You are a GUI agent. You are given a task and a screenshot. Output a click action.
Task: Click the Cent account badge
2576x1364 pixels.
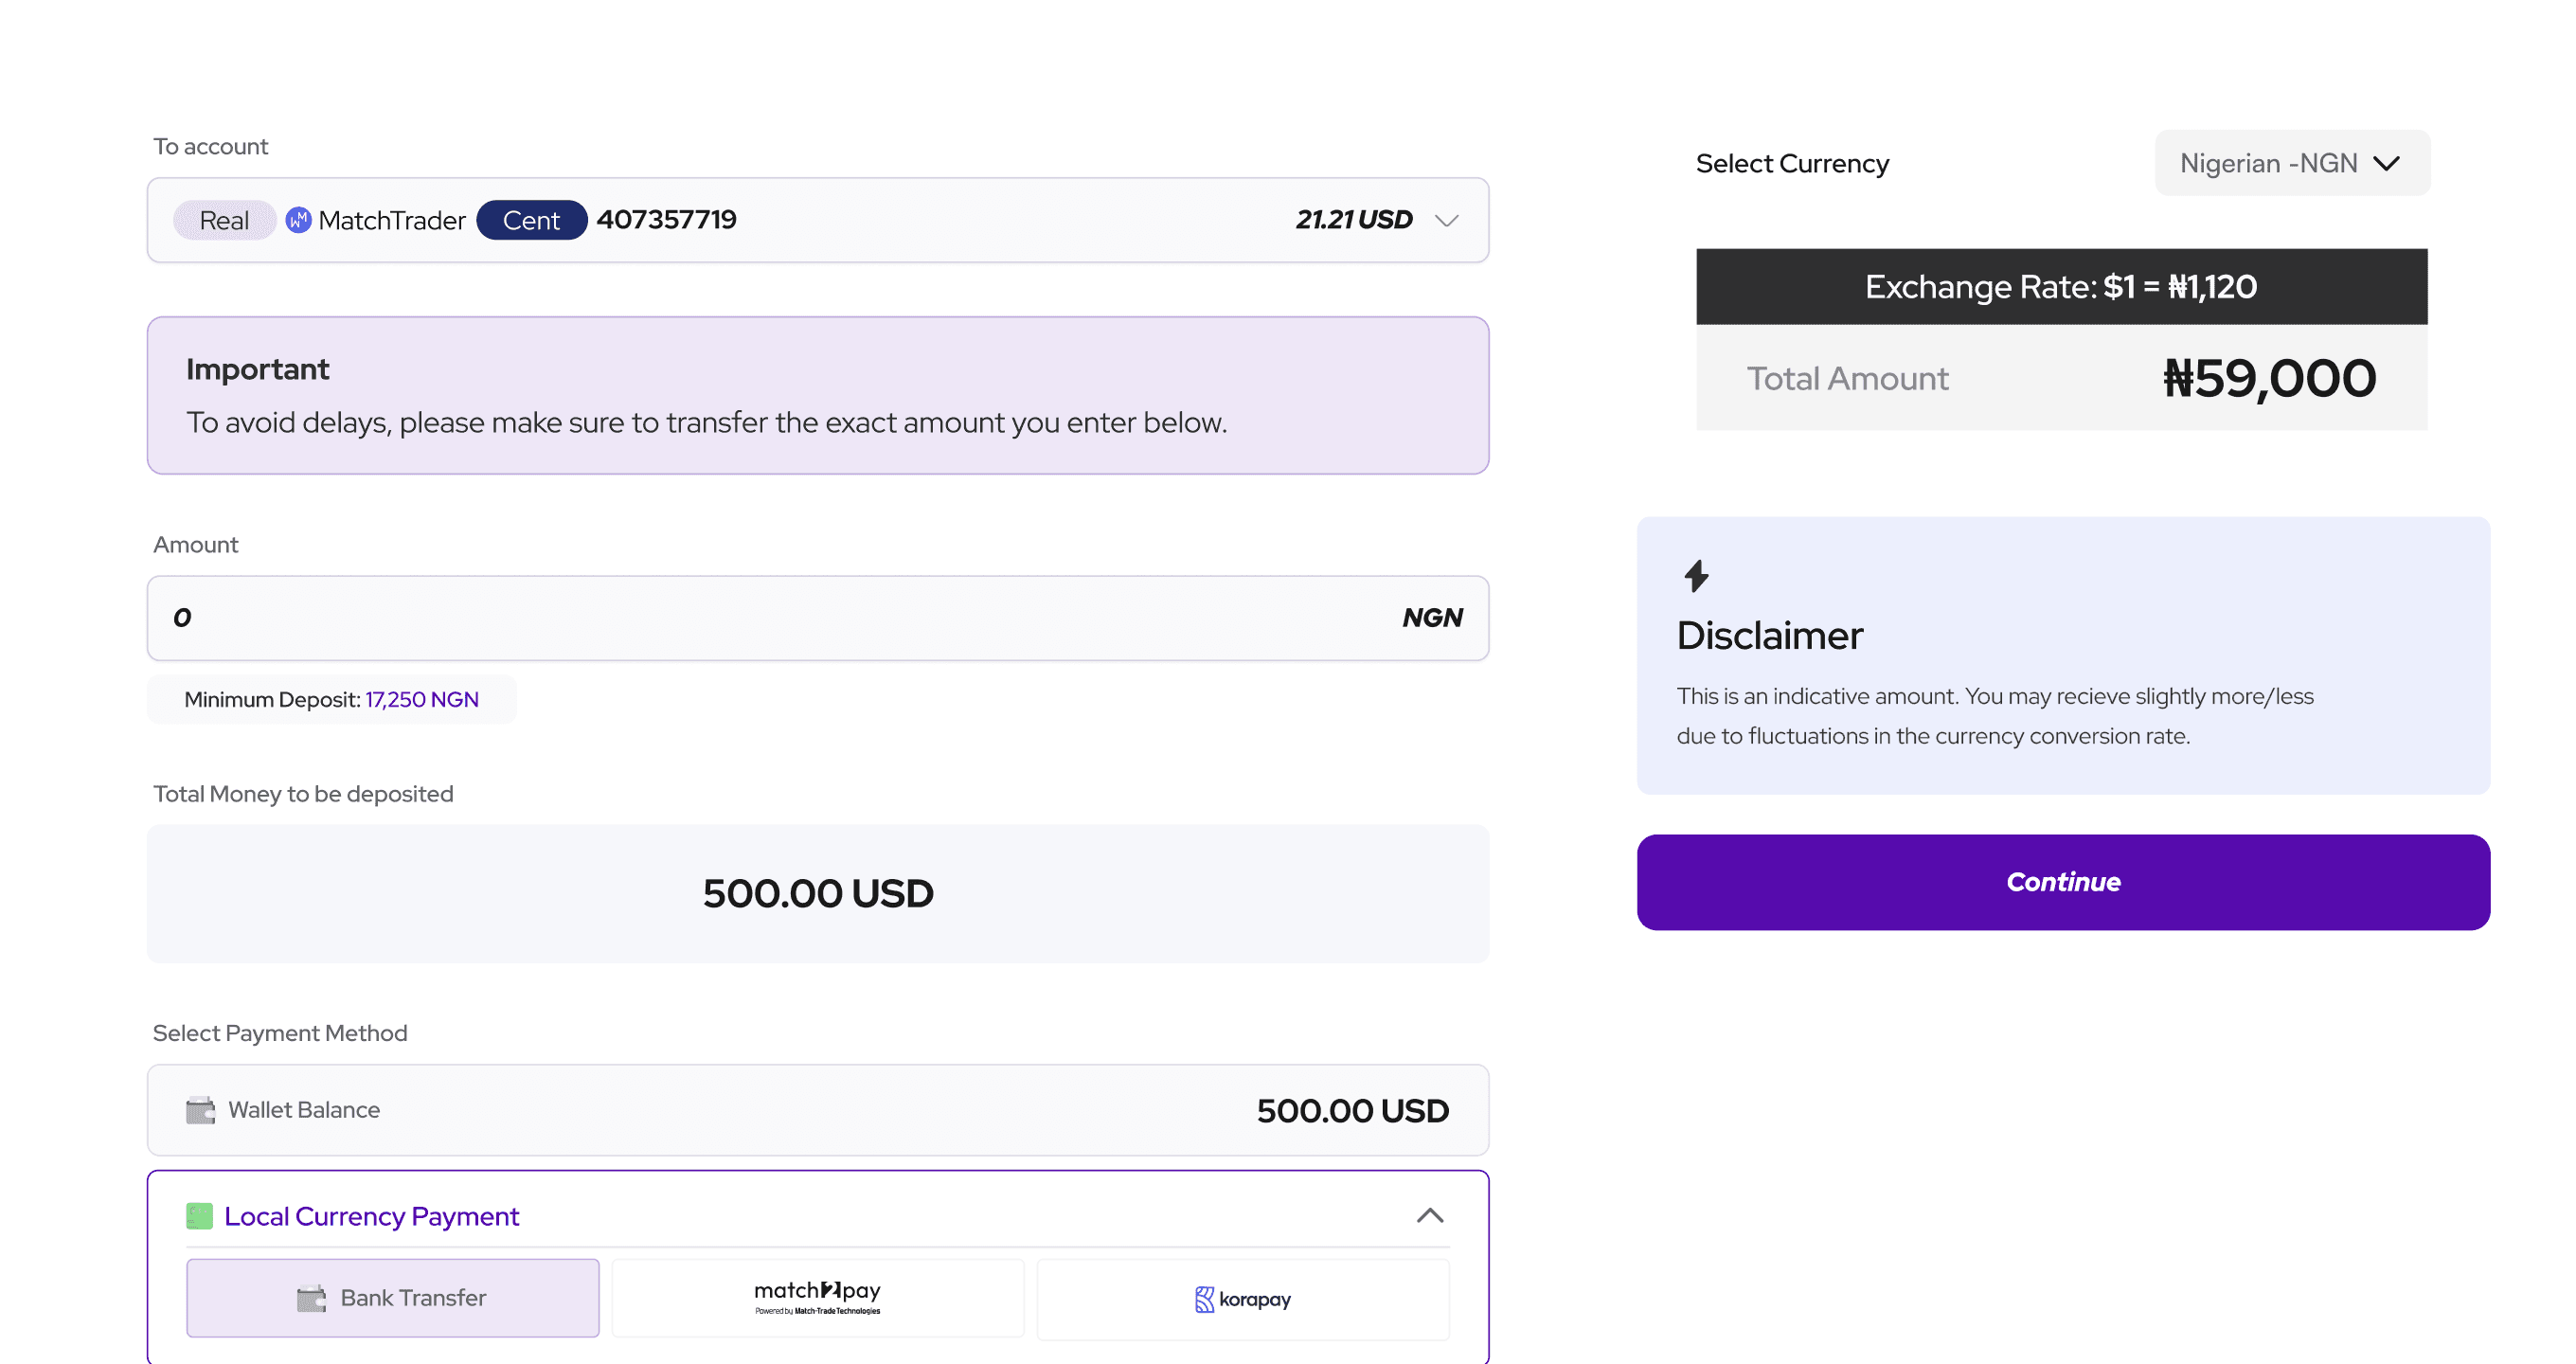pyautogui.click(x=531, y=220)
